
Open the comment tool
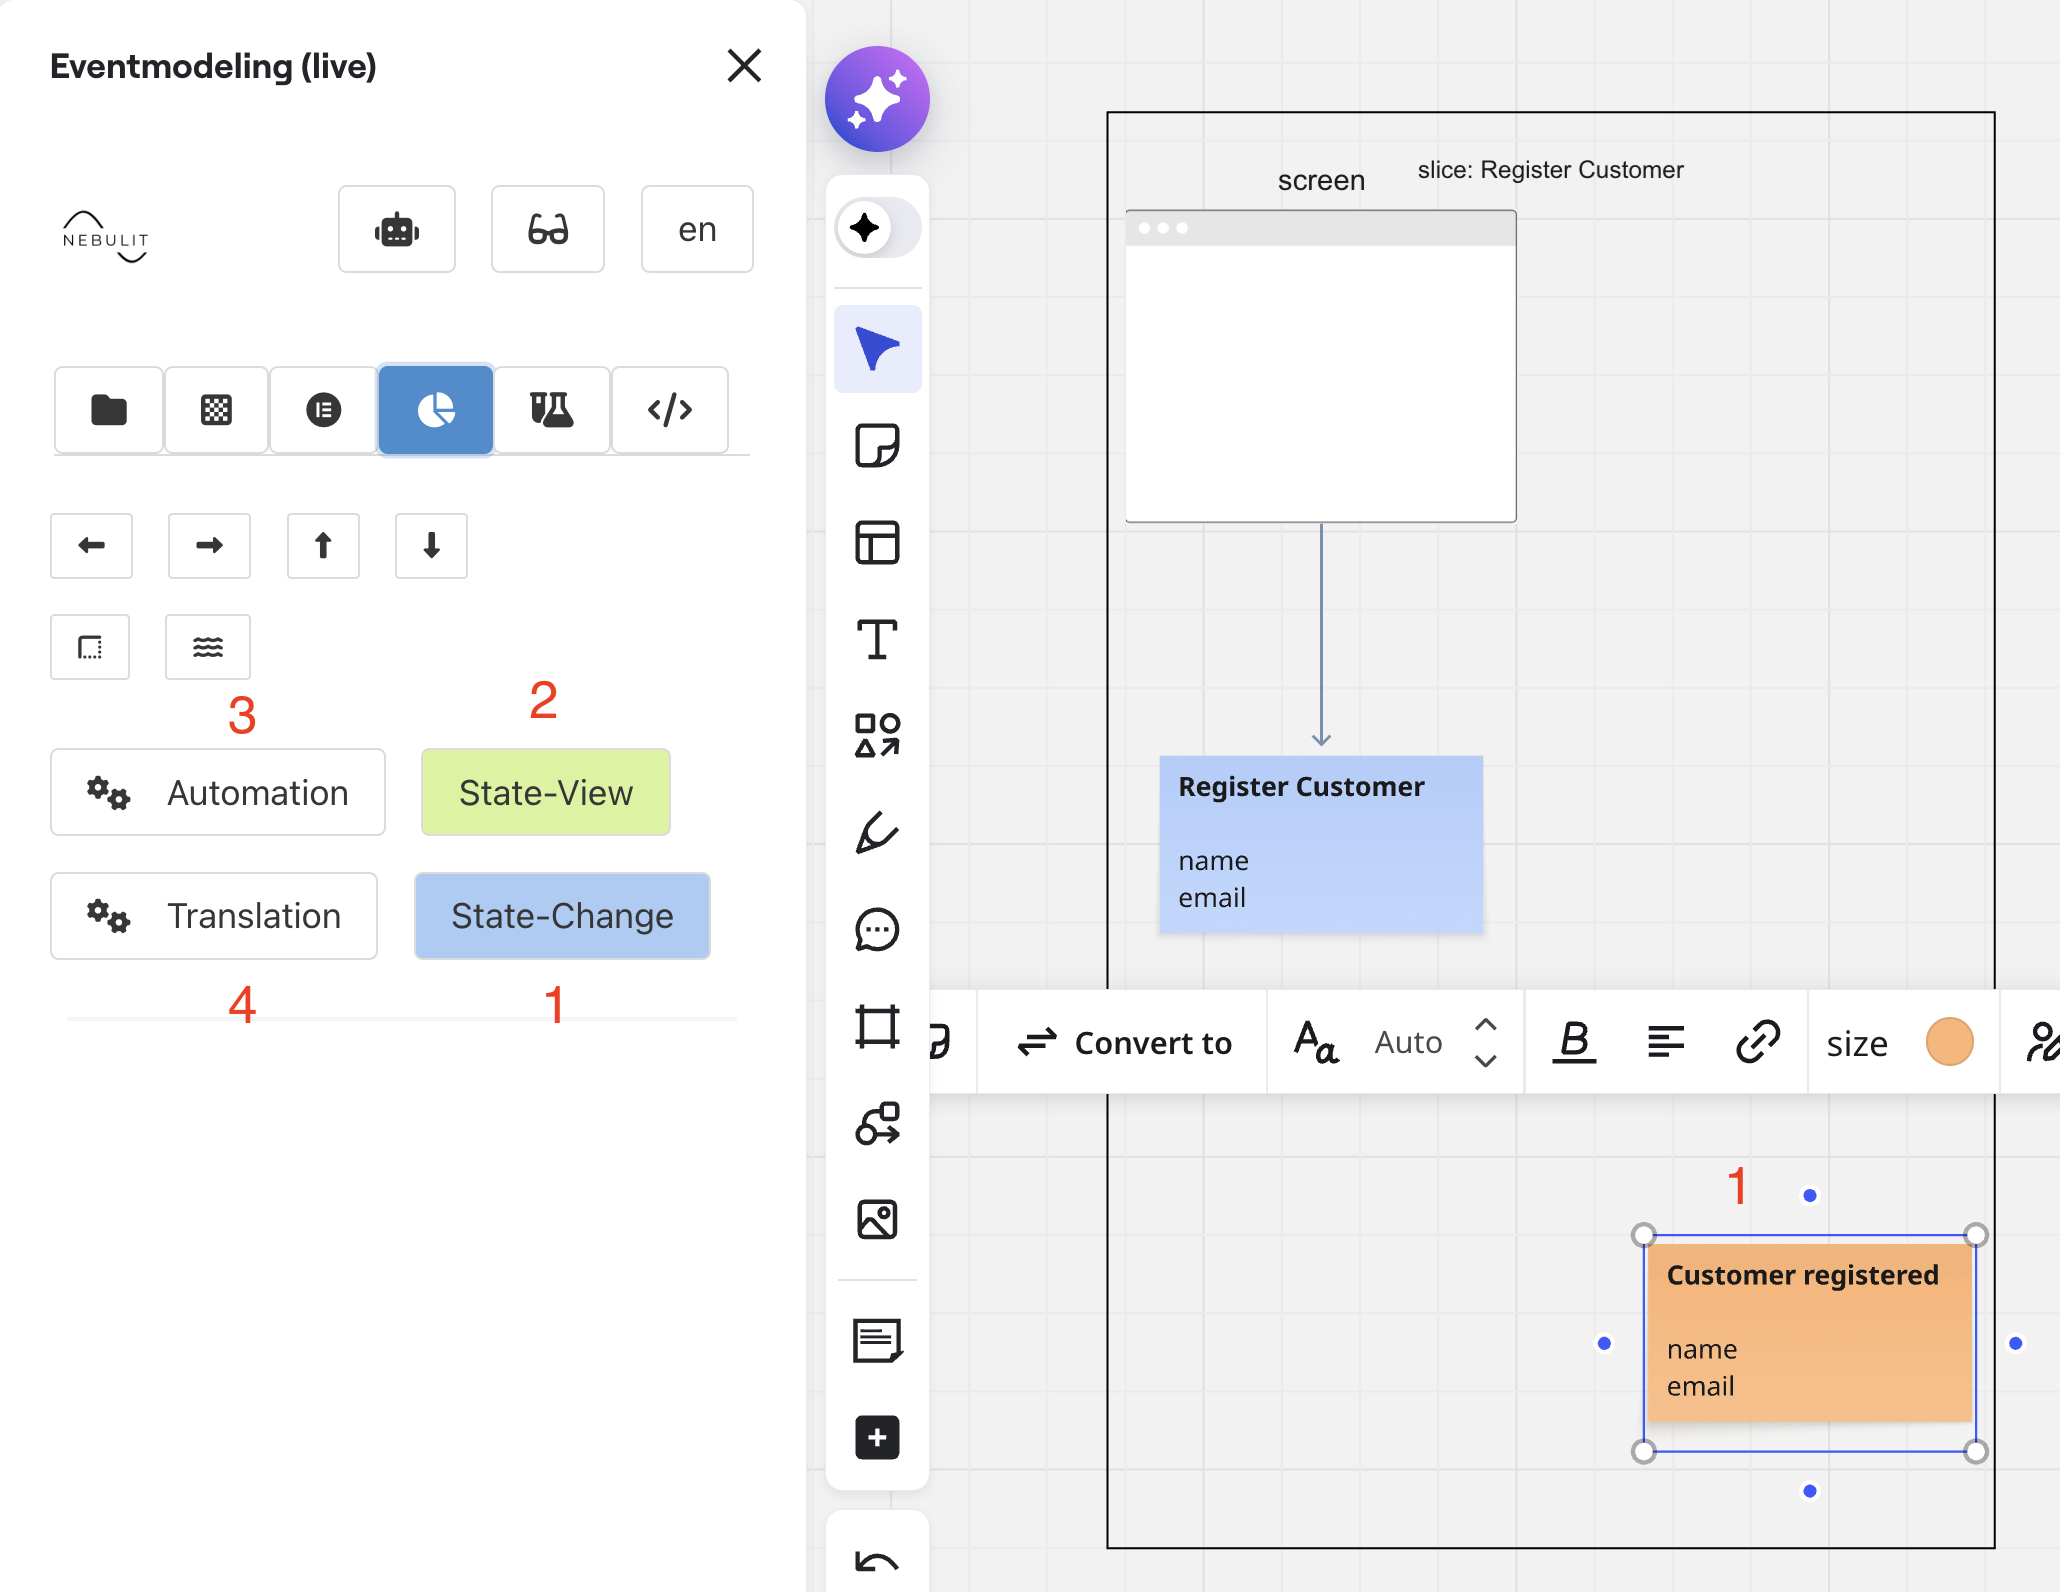tap(877, 930)
